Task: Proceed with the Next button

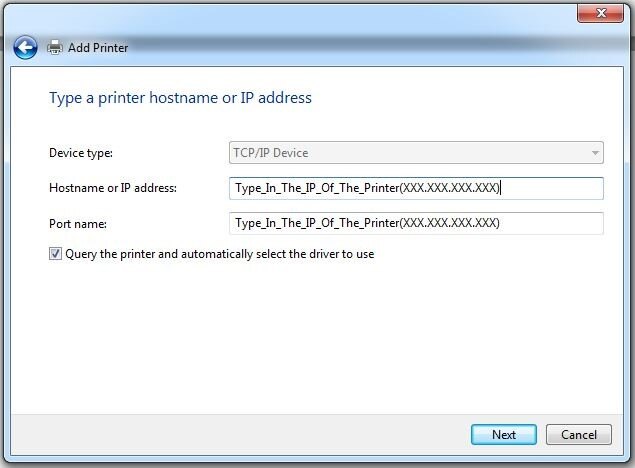Action: 504,434
